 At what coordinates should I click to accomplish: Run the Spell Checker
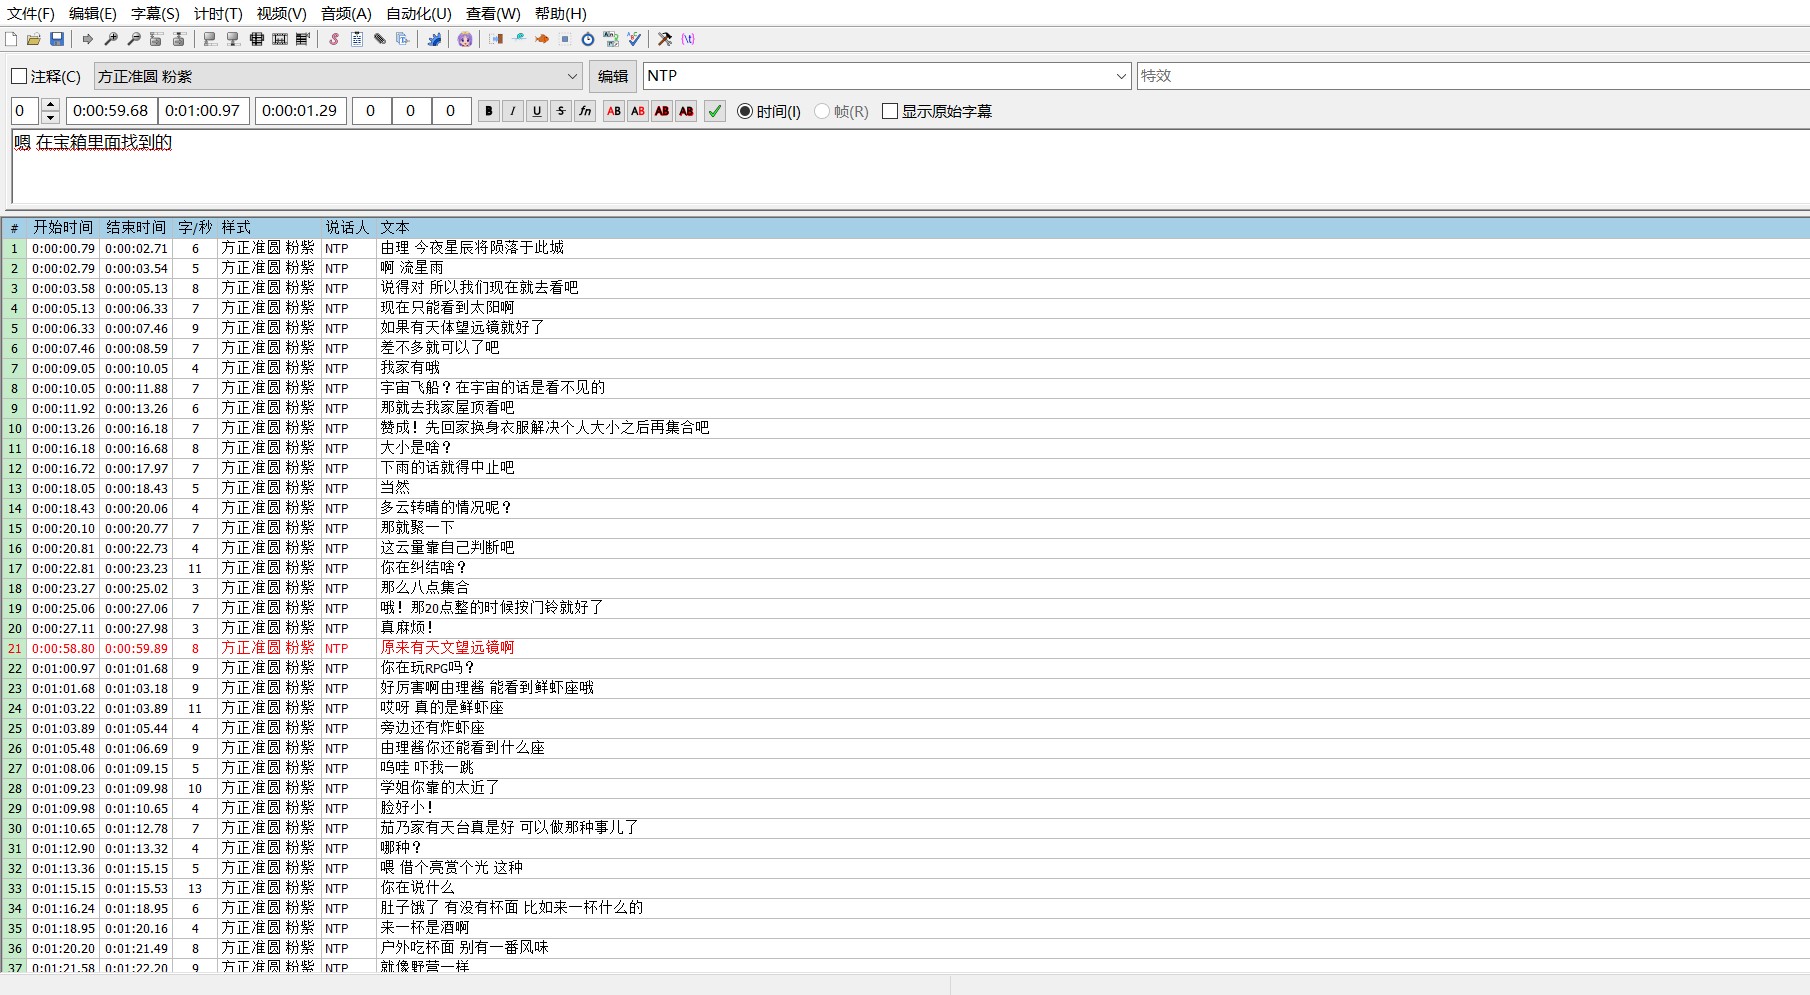(634, 39)
